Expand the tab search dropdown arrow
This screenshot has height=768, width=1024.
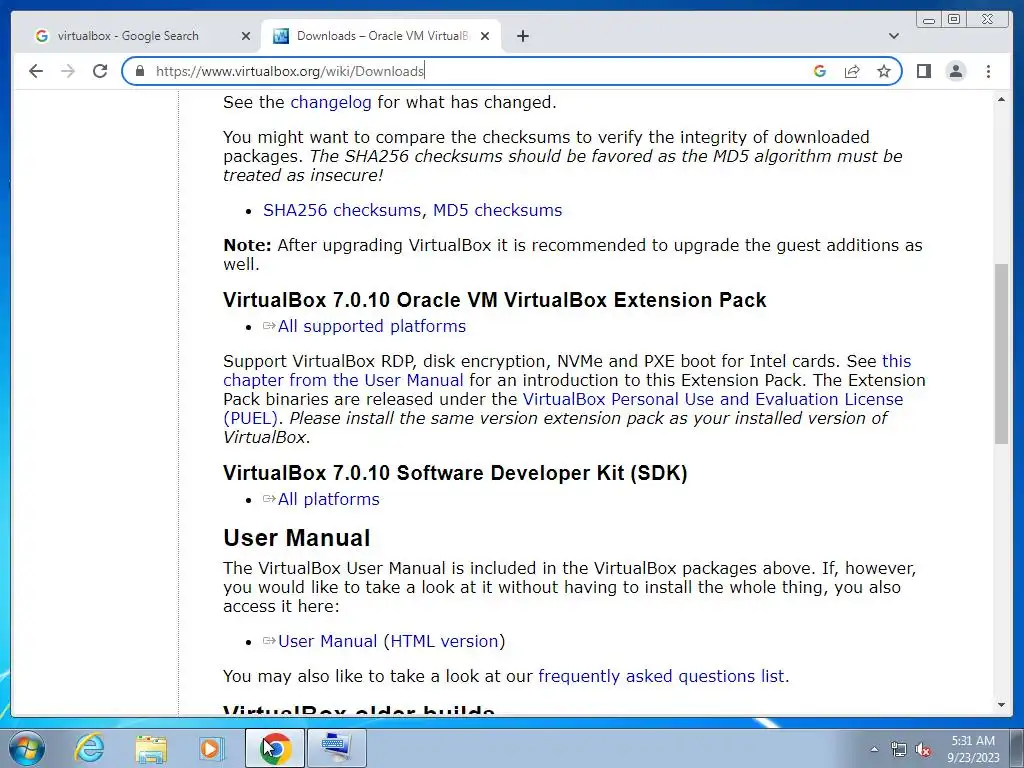point(894,36)
